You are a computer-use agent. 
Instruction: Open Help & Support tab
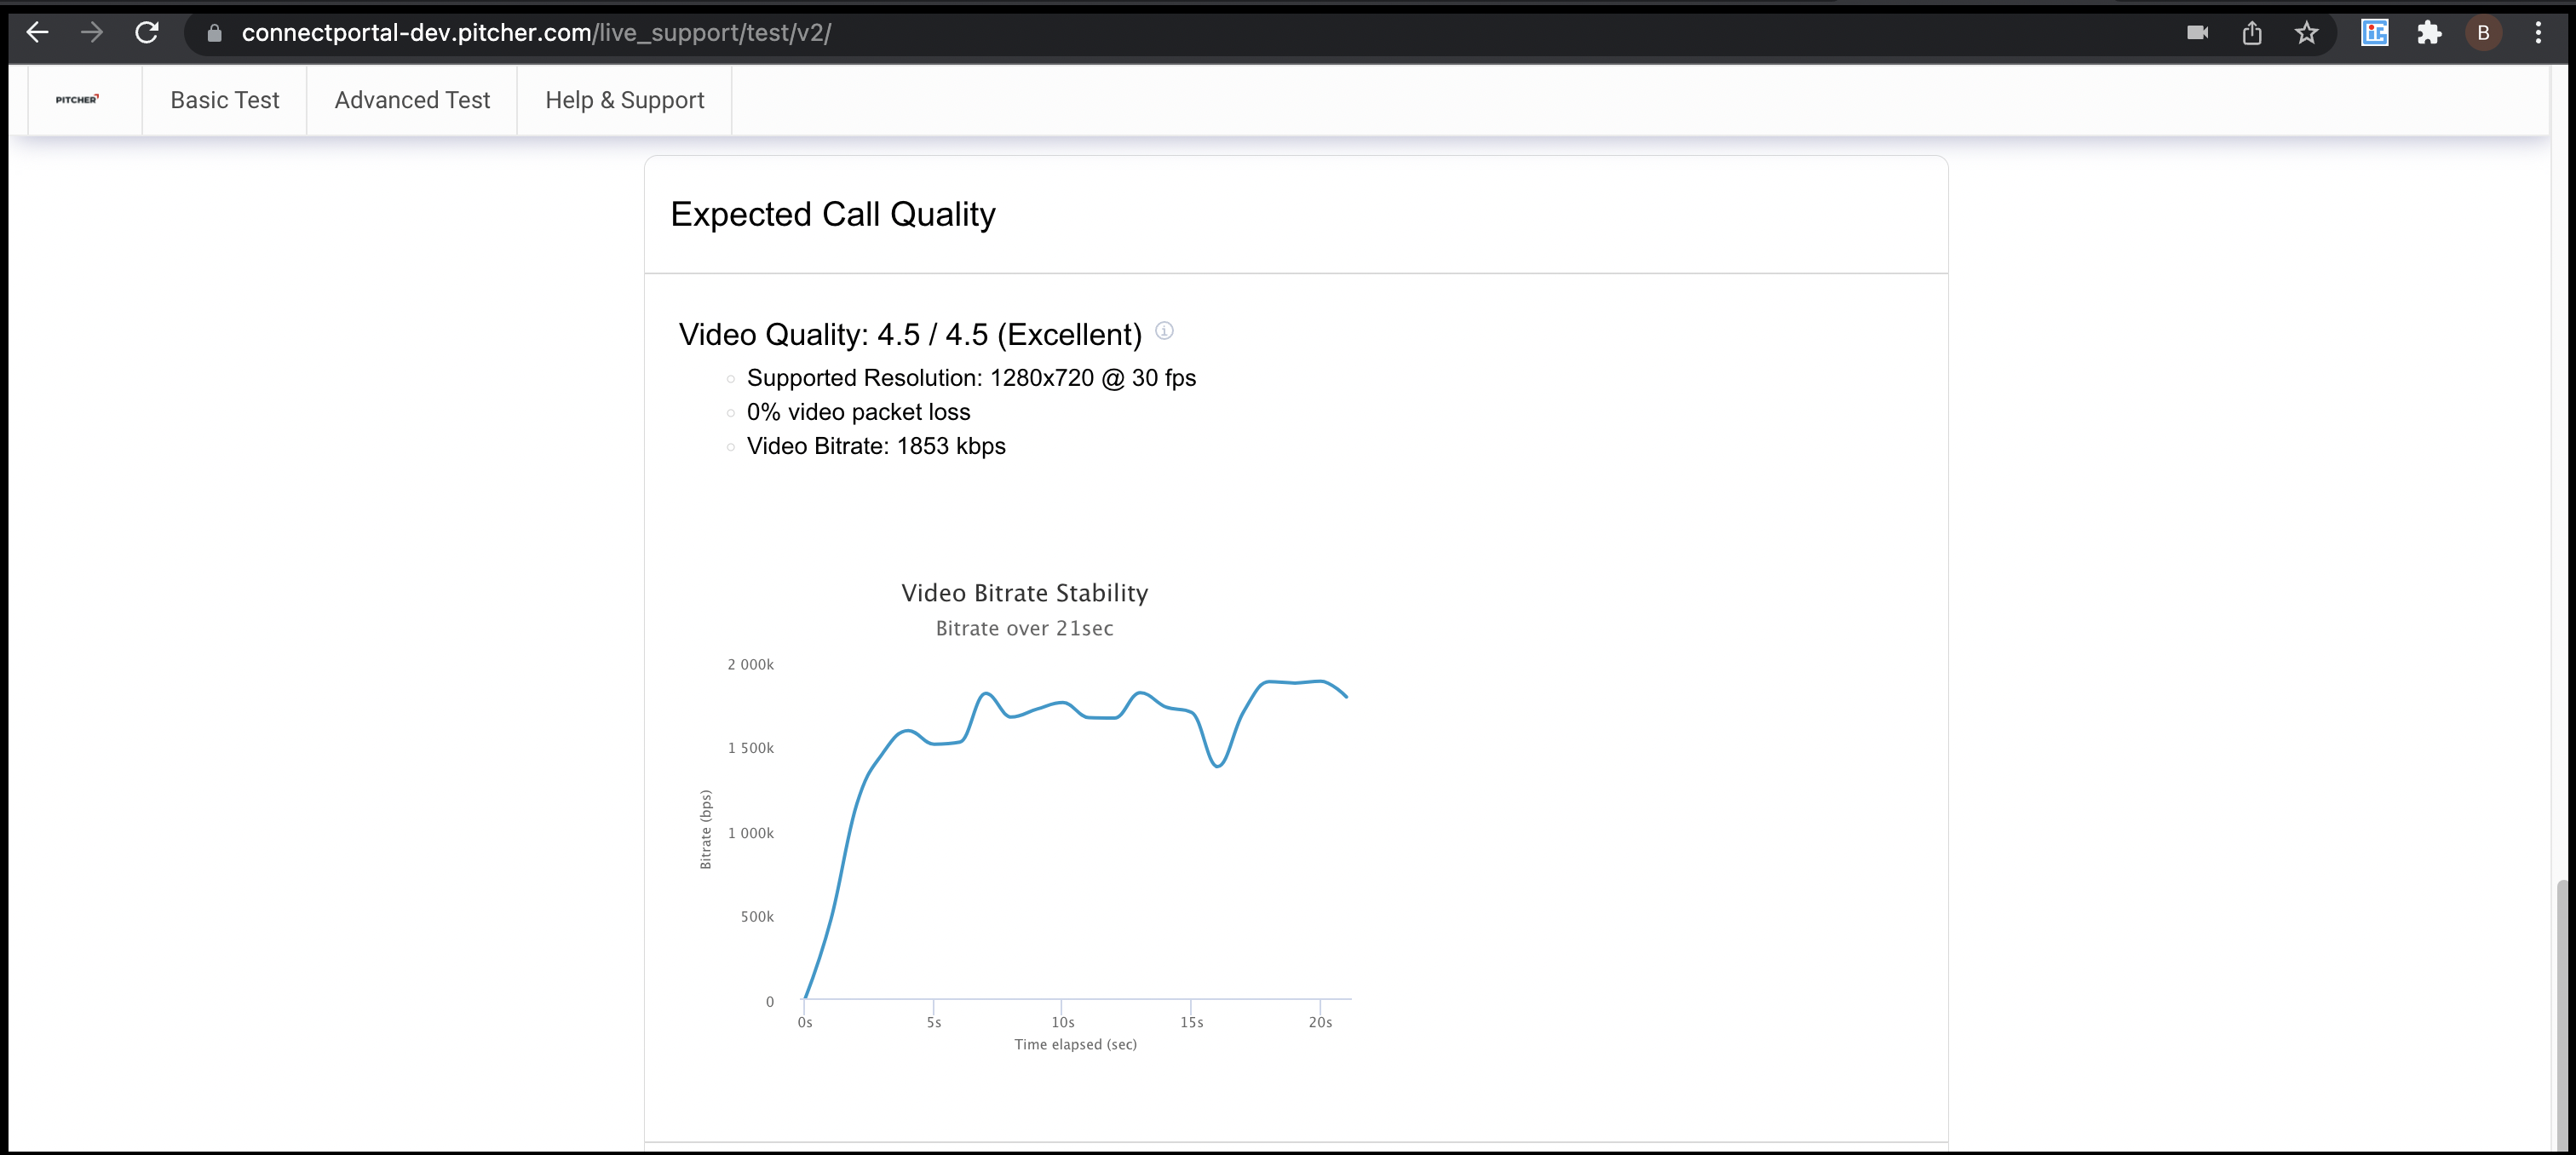click(x=625, y=100)
